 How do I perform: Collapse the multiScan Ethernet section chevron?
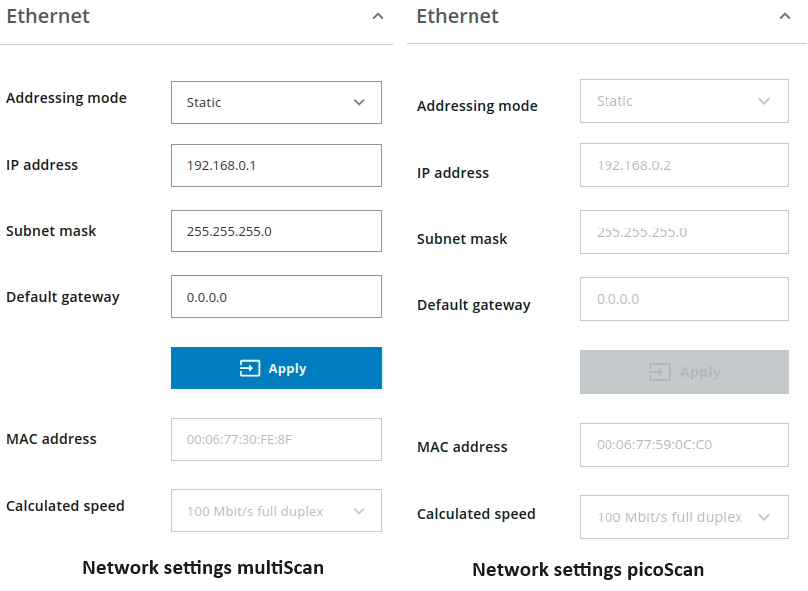(377, 17)
